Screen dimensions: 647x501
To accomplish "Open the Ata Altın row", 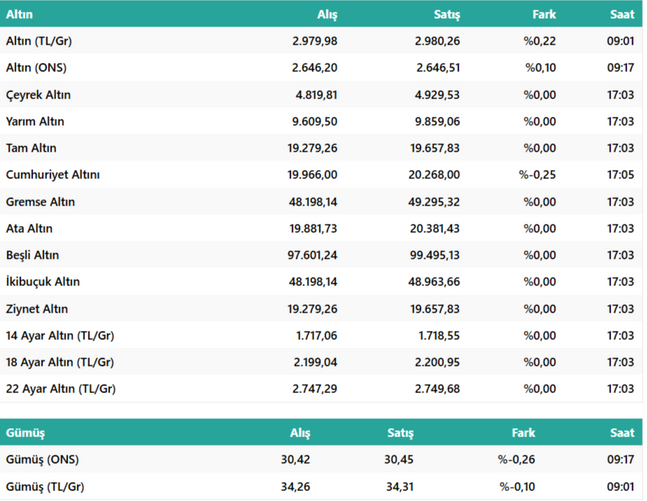I will pos(30,228).
